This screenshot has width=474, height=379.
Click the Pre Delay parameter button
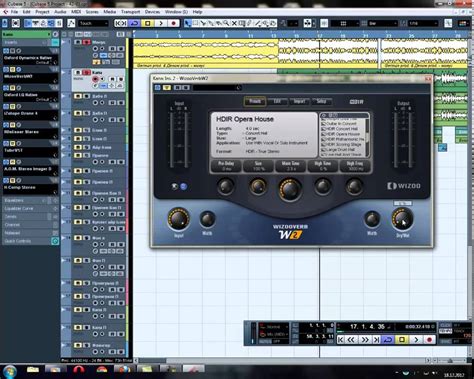pyautogui.click(x=226, y=166)
